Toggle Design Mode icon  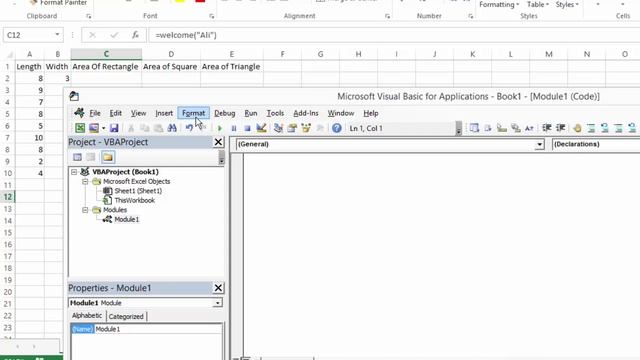coord(261,128)
